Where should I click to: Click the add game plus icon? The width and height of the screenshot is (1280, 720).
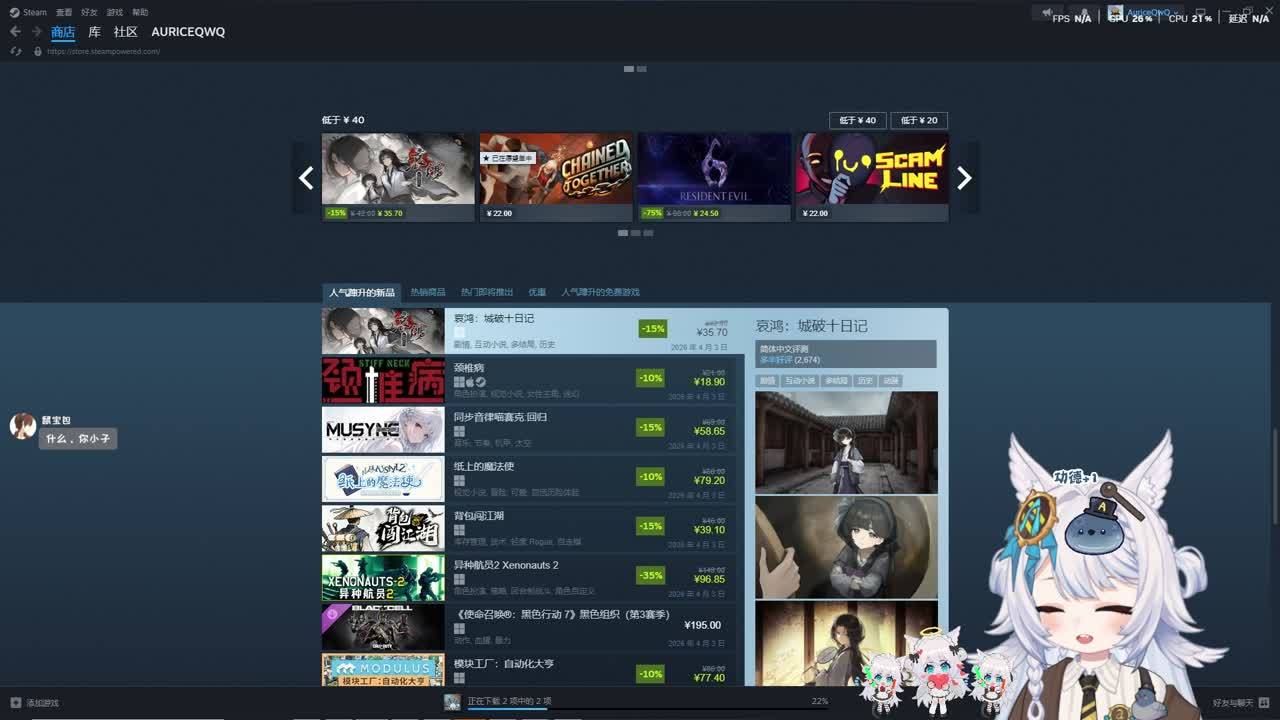point(15,703)
